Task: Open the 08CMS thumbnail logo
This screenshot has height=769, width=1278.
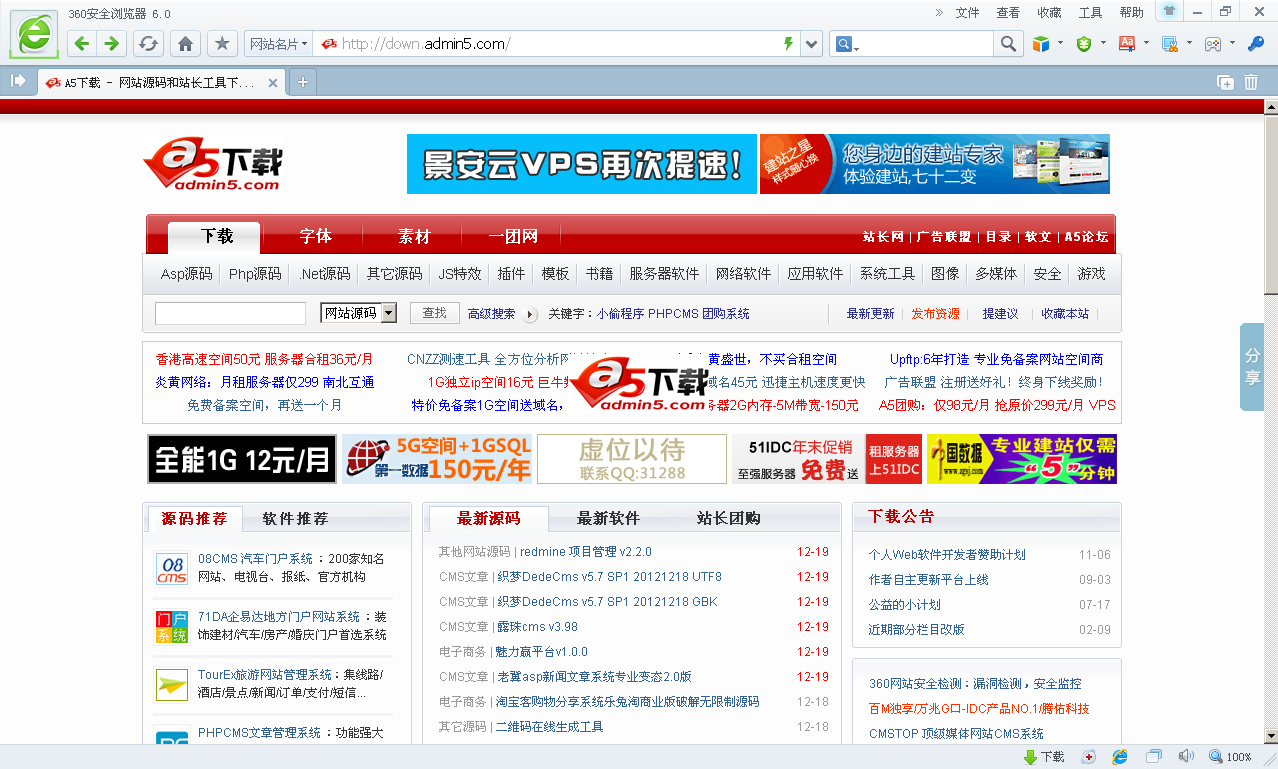Action: (172, 569)
